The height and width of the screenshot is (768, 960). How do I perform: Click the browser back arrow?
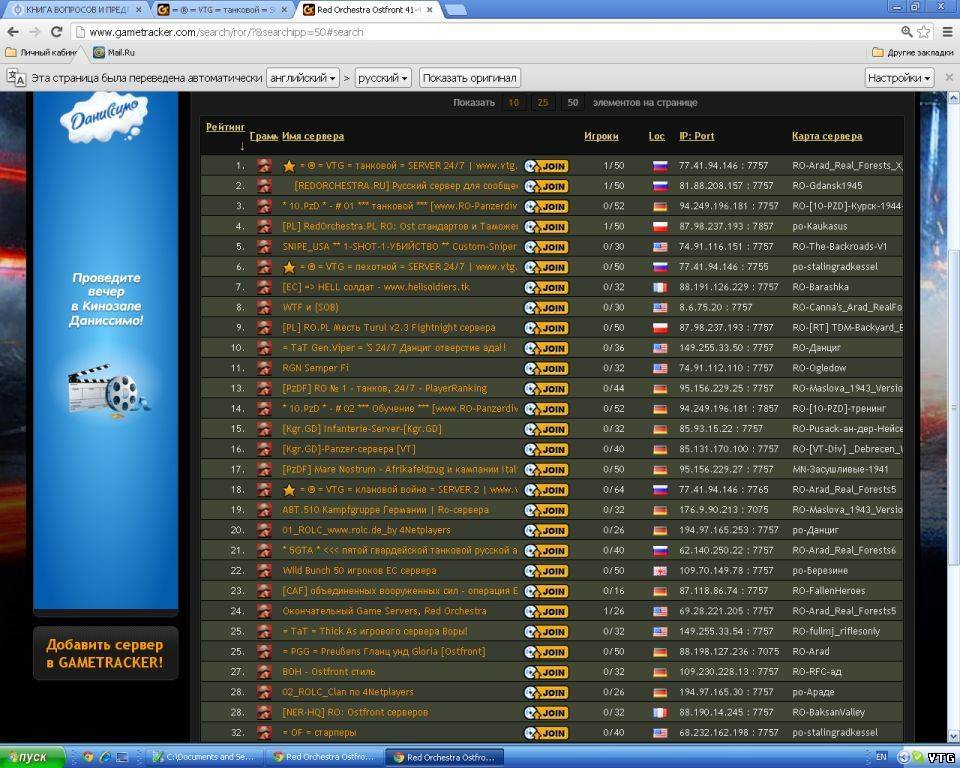pyautogui.click(x=13, y=32)
